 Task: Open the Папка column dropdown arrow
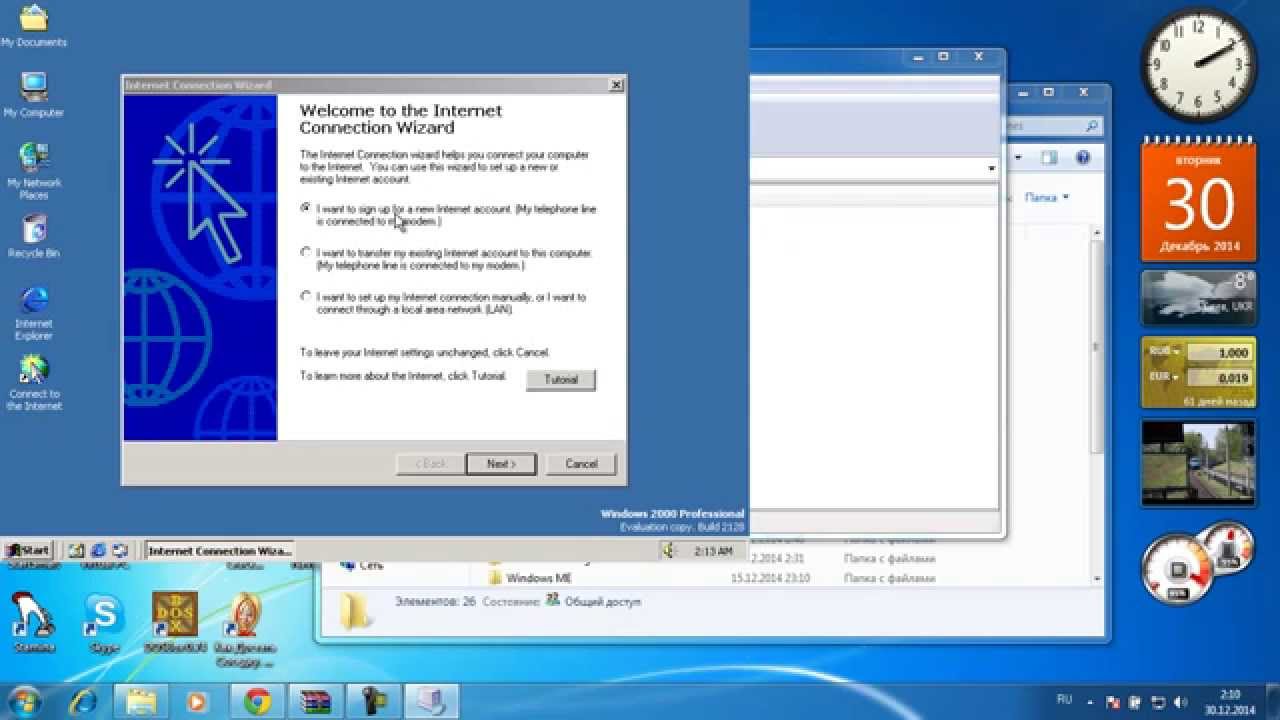(1065, 198)
